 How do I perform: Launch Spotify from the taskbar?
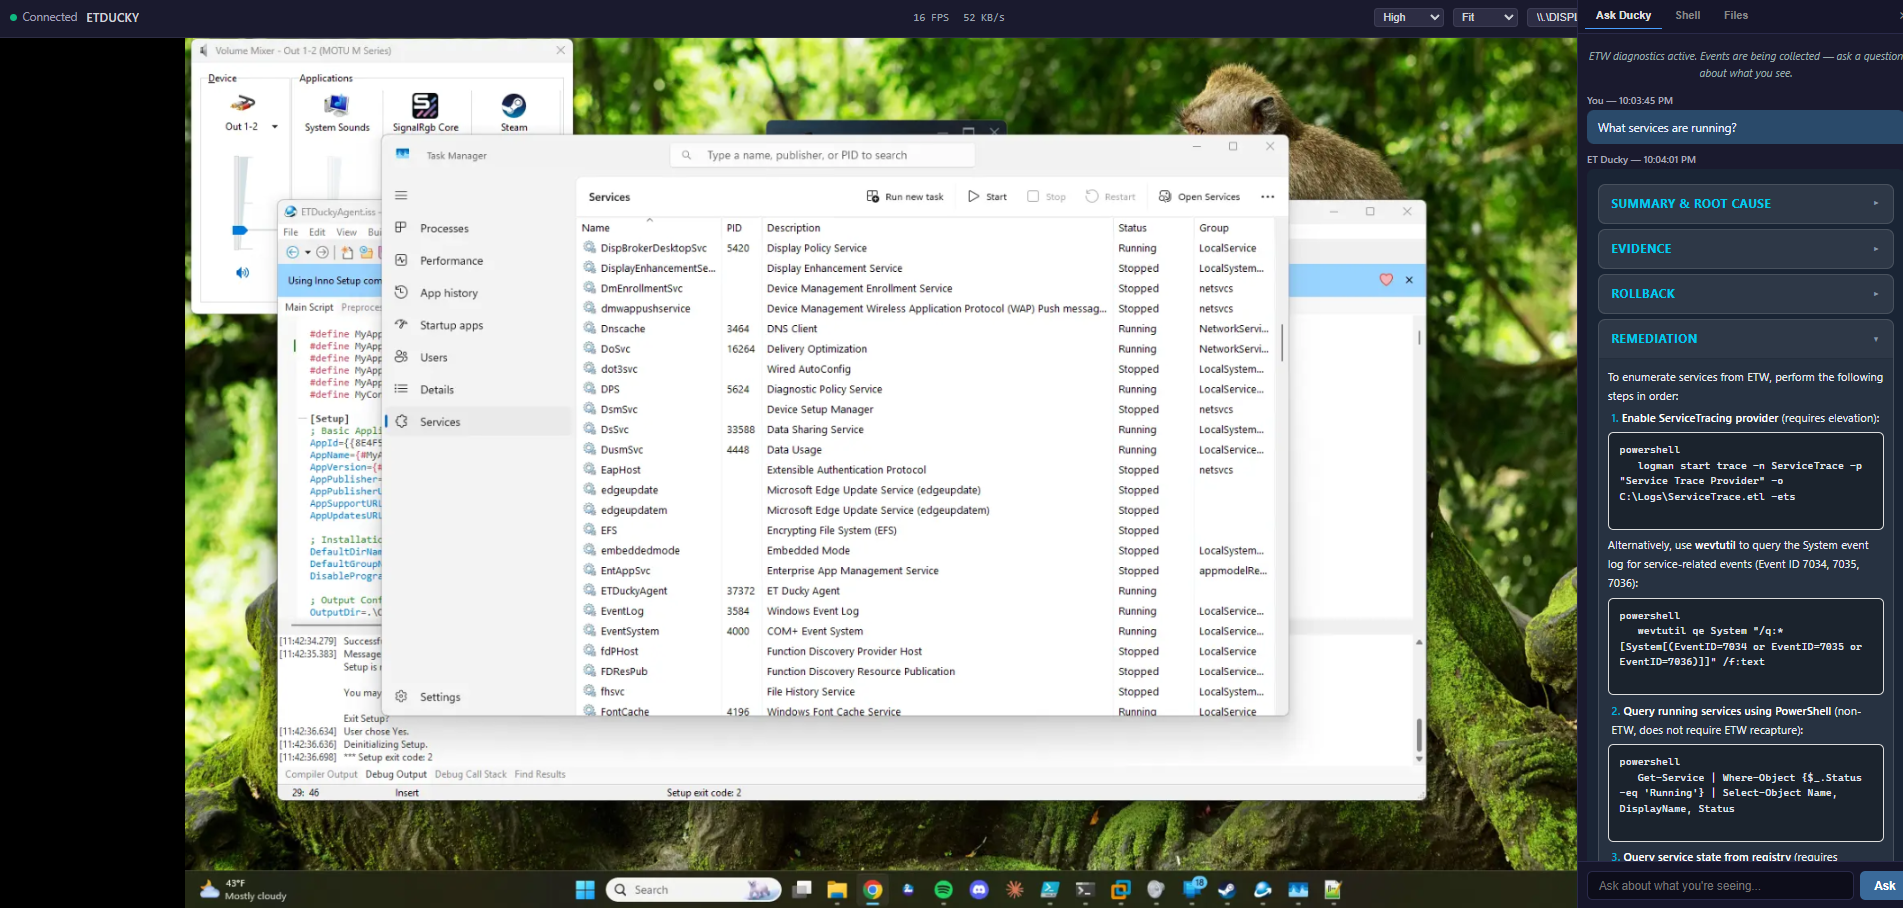coord(942,889)
